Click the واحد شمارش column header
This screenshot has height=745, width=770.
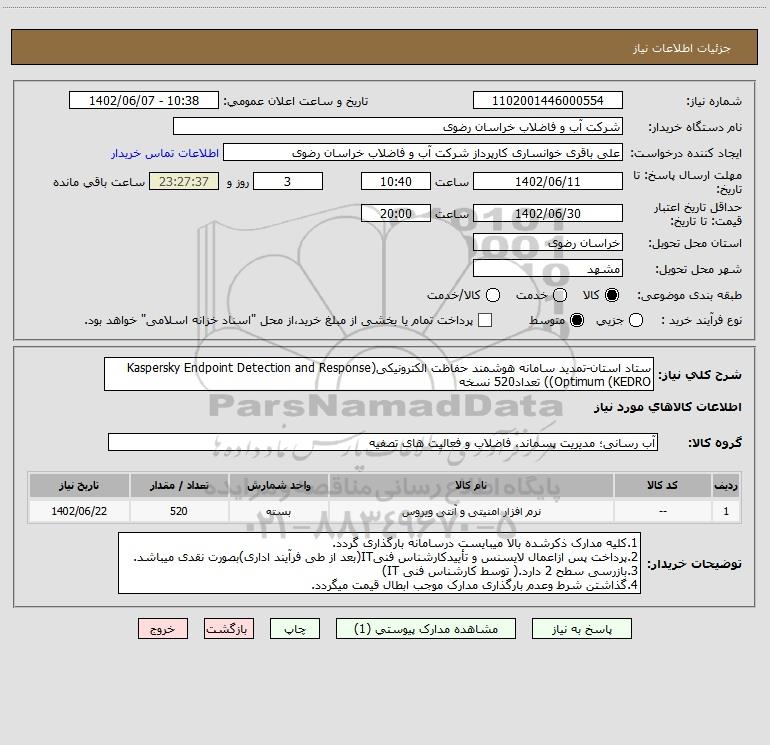coord(278,485)
